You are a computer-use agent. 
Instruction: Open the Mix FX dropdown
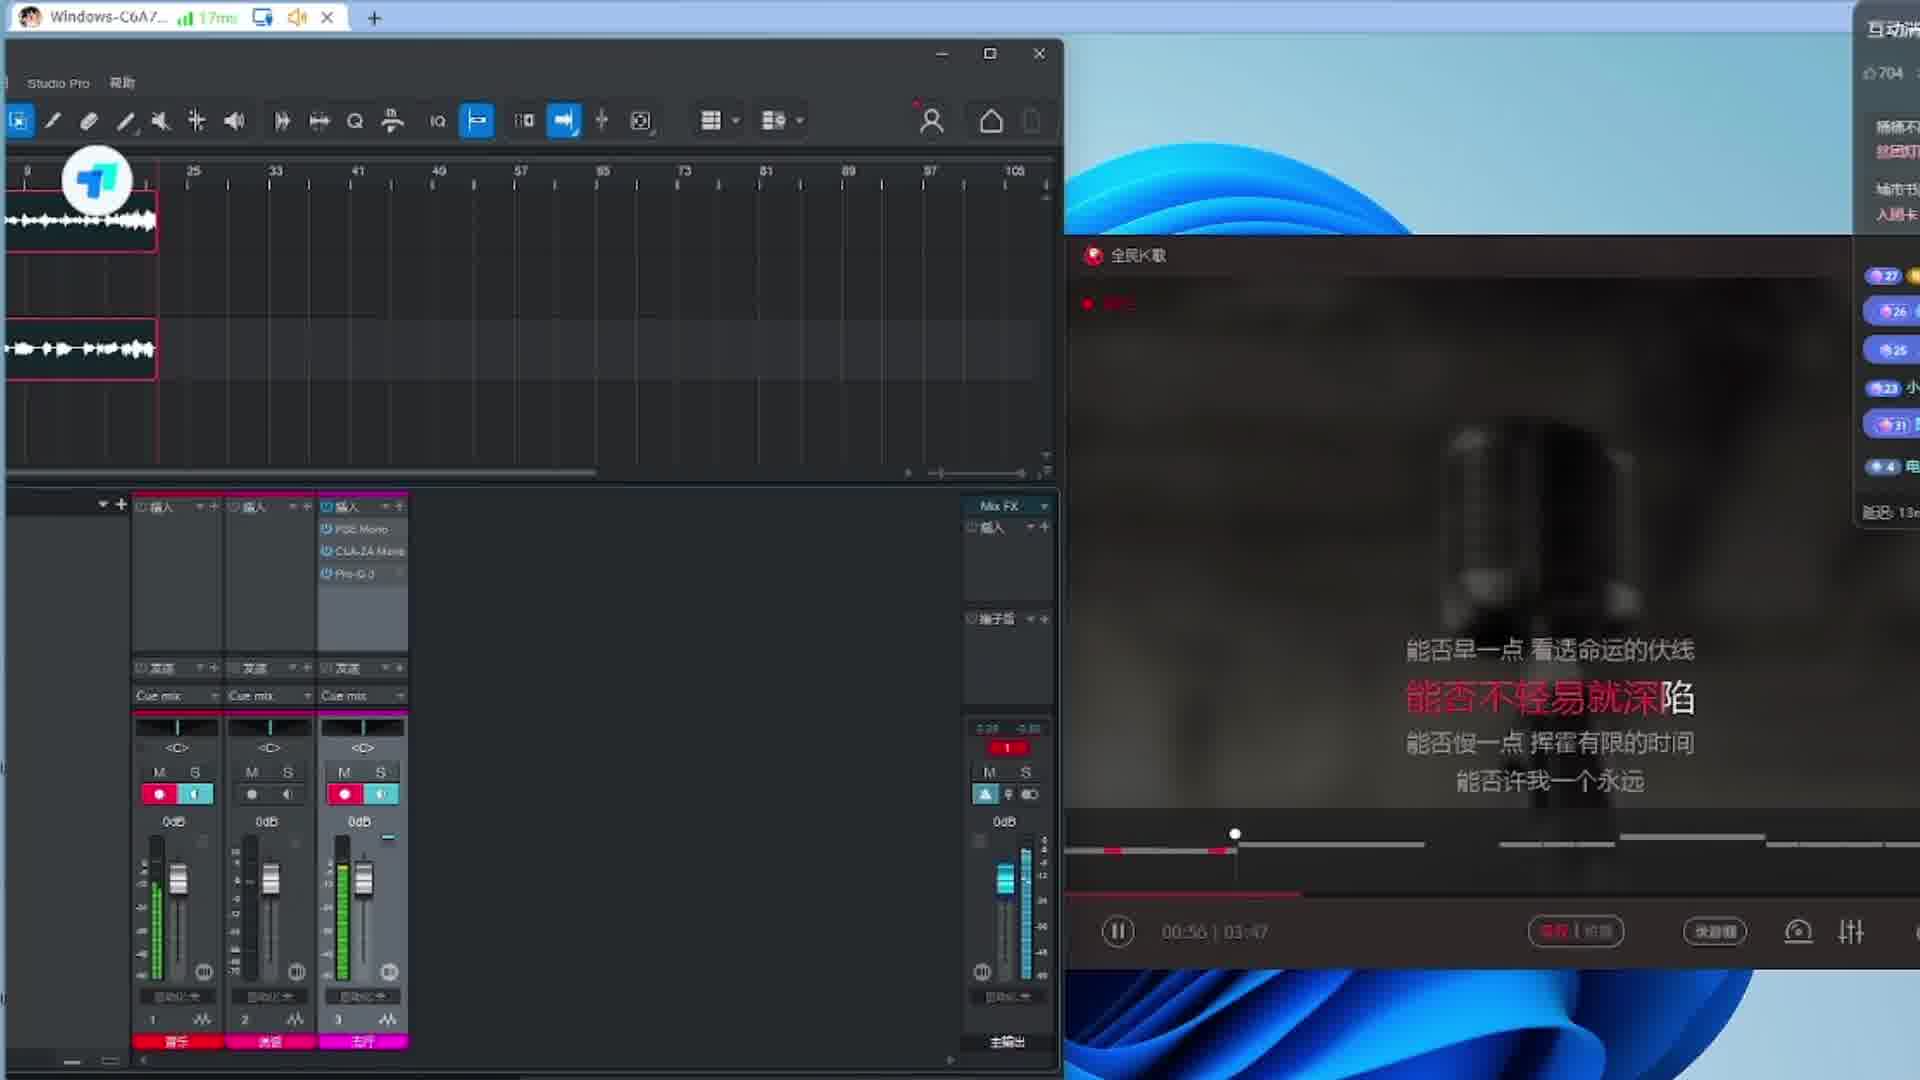click(x=1042, y=505)
